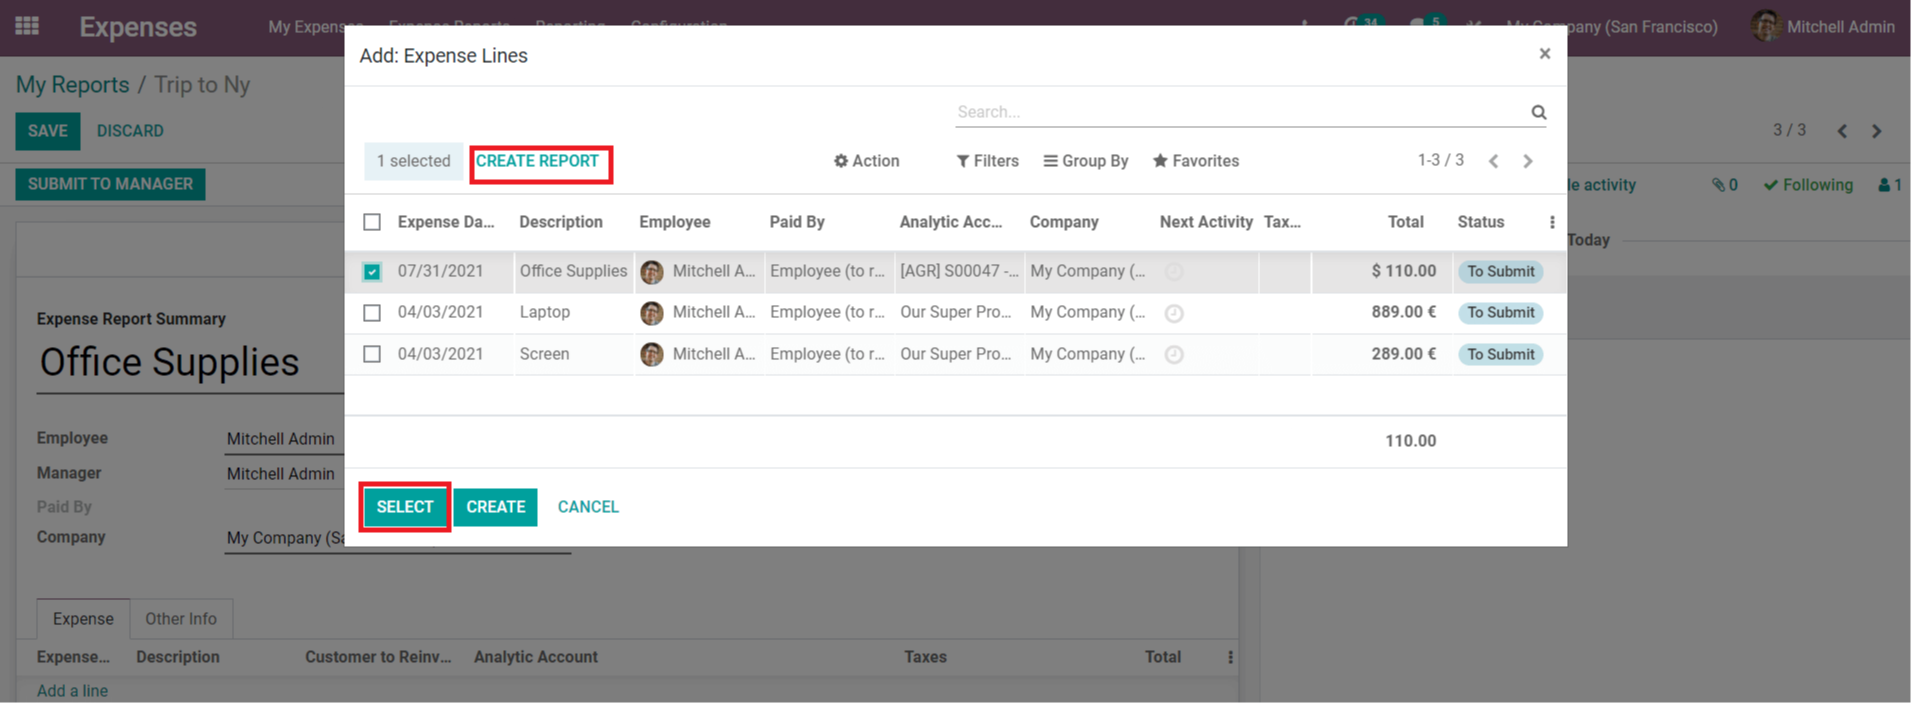The image size is (1911, 703).
Task: Open optional columns menu in Expense tab table
Action: coord(1230,657)
